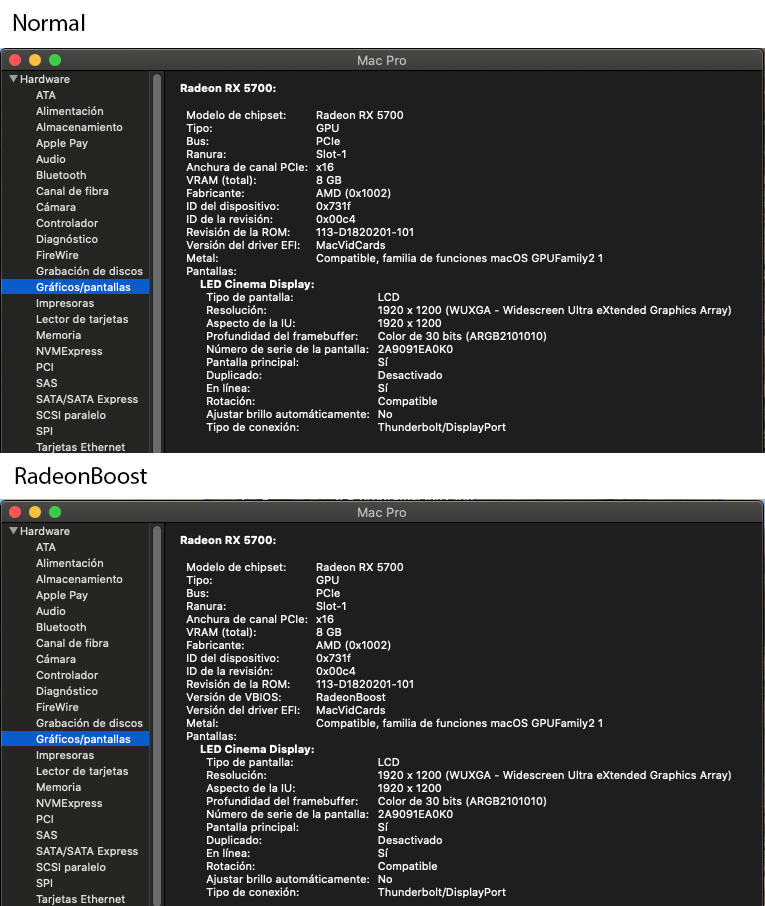Choose Apple Pay in the RadeonBoost window sidebar
Screen dimensions: 765x906
click(62, 595)
